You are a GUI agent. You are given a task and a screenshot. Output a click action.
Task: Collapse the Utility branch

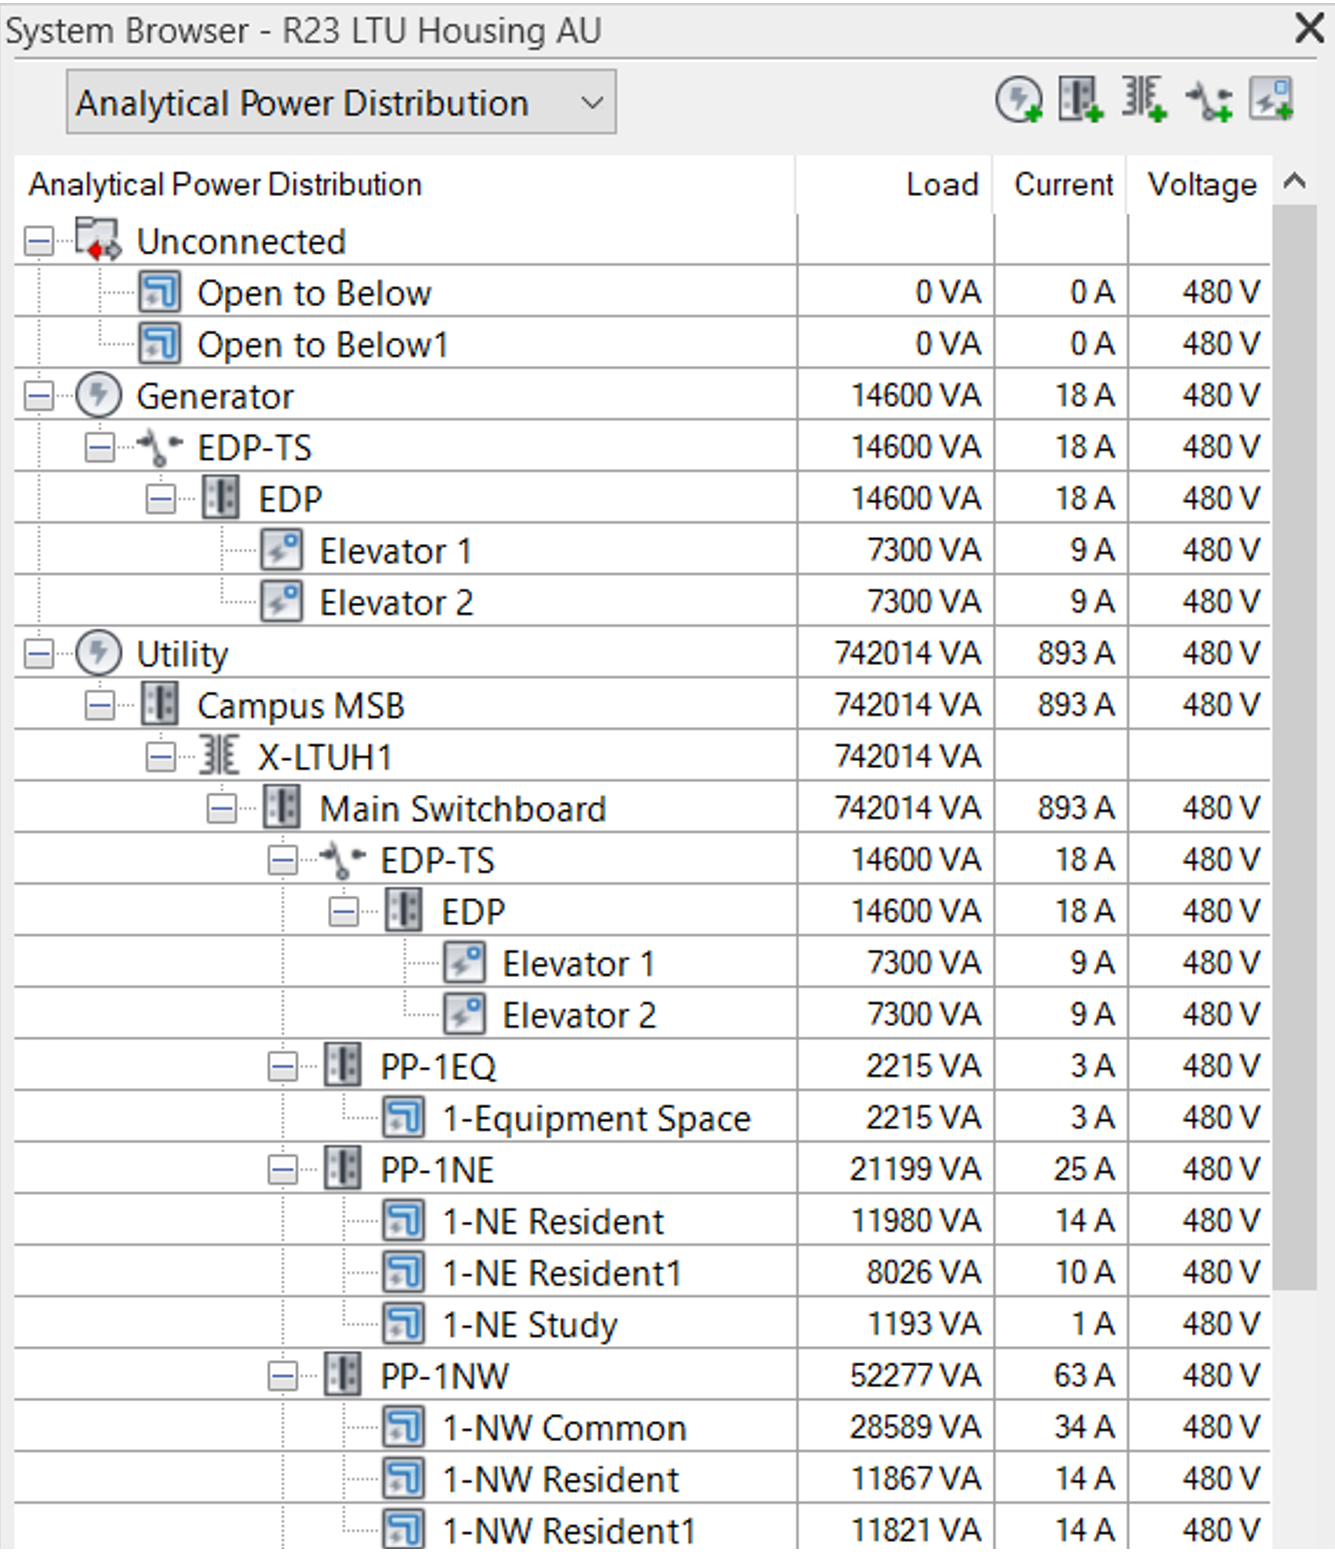(x=39, y=654)
